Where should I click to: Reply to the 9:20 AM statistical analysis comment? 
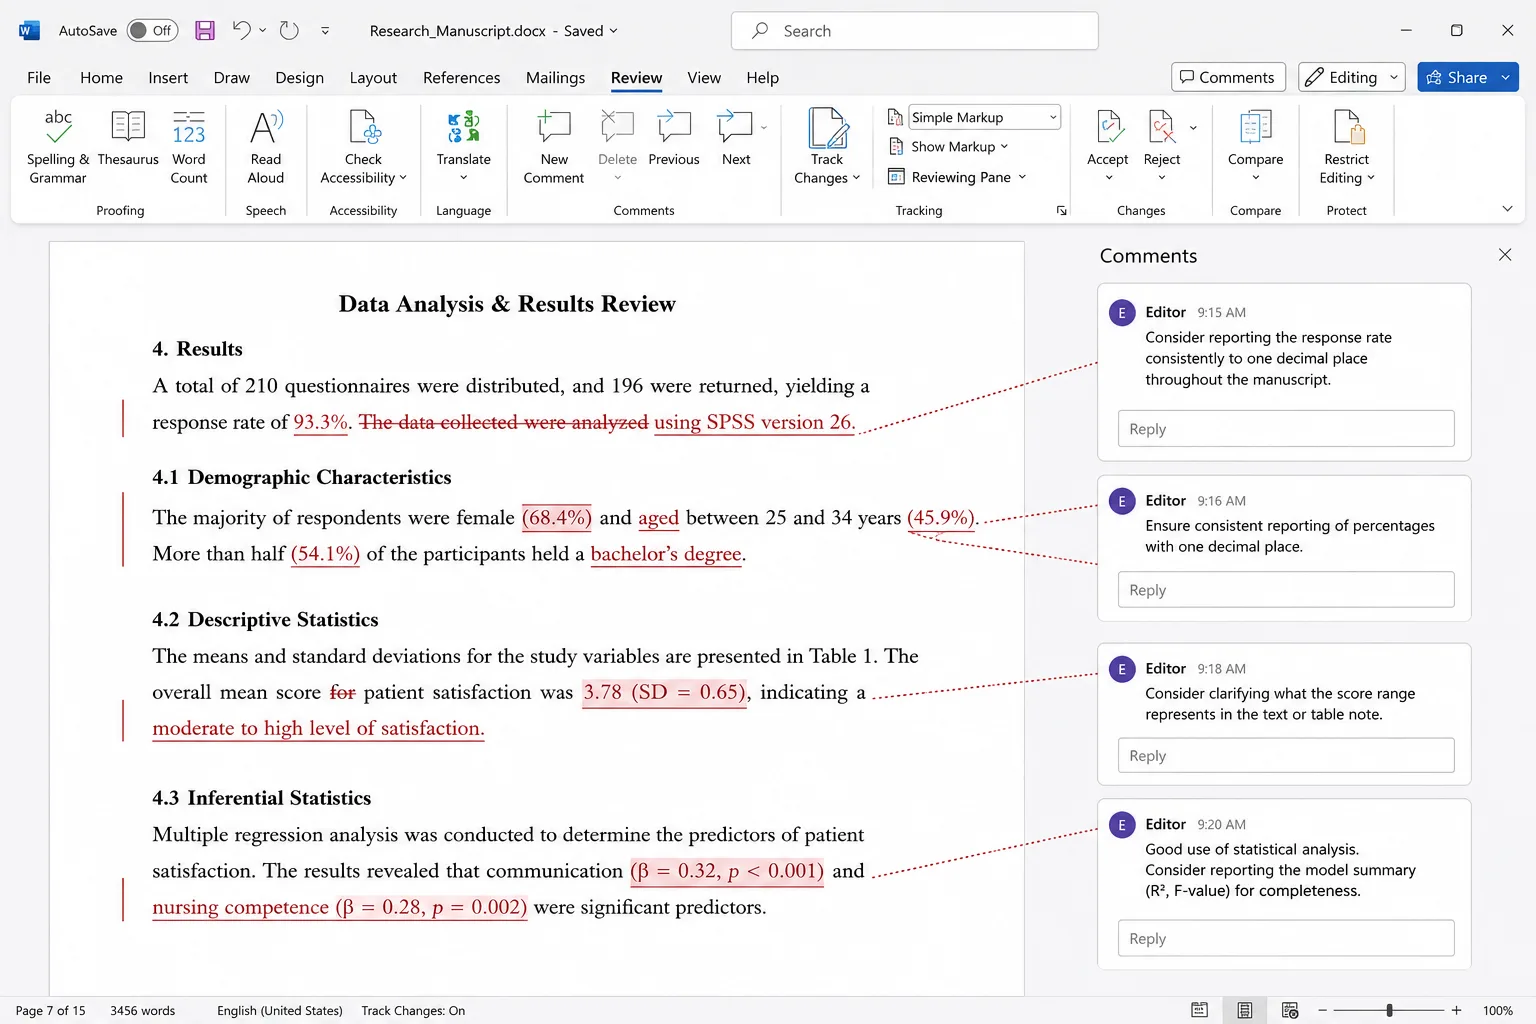(x=1285, y=938)
